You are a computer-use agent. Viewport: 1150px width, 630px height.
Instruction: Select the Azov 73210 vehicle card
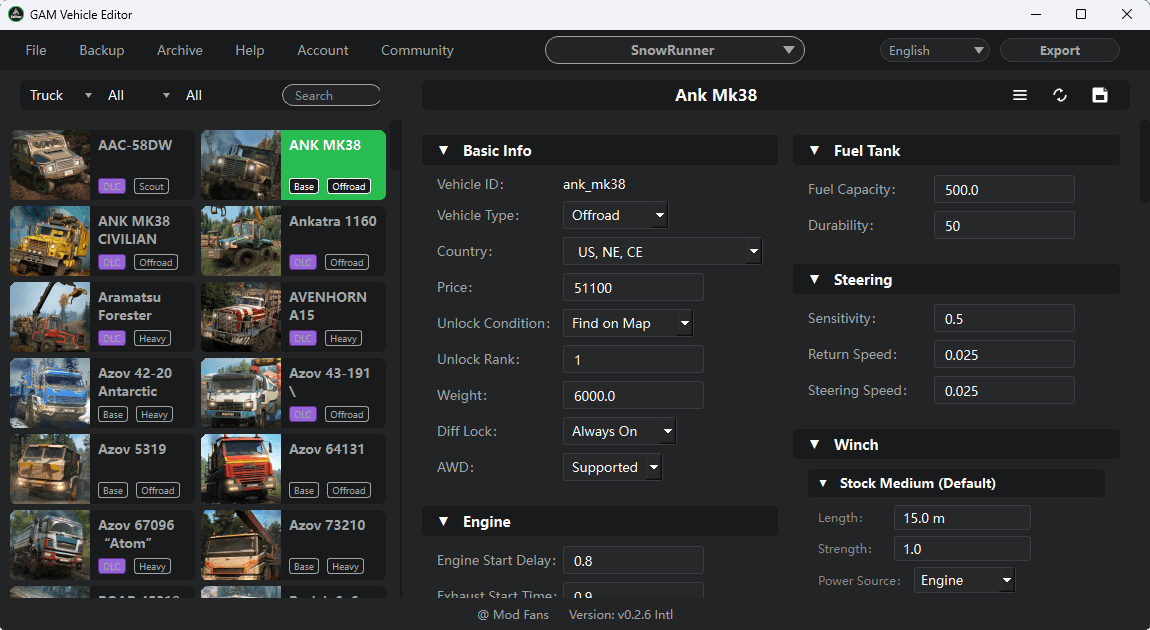(x=293, y=545)
